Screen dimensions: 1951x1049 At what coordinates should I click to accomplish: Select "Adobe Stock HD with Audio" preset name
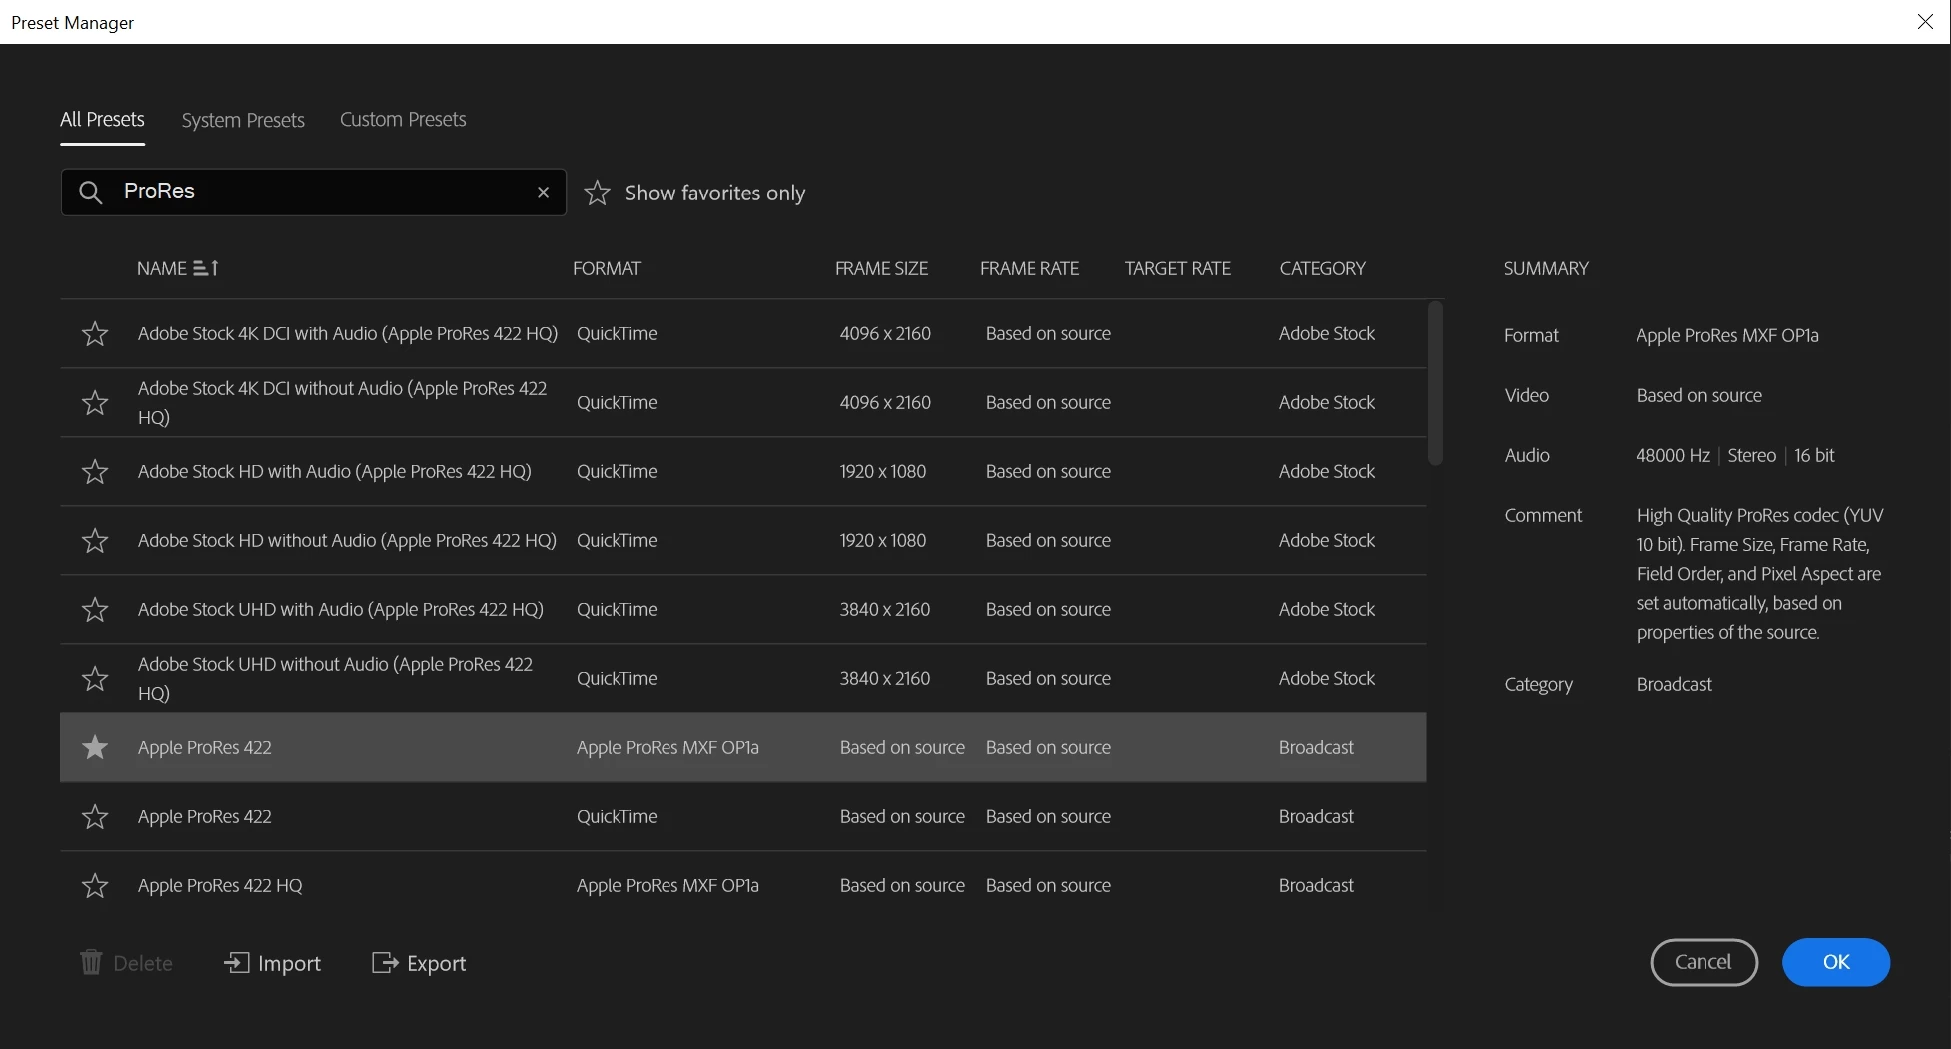tap(334, 471)
